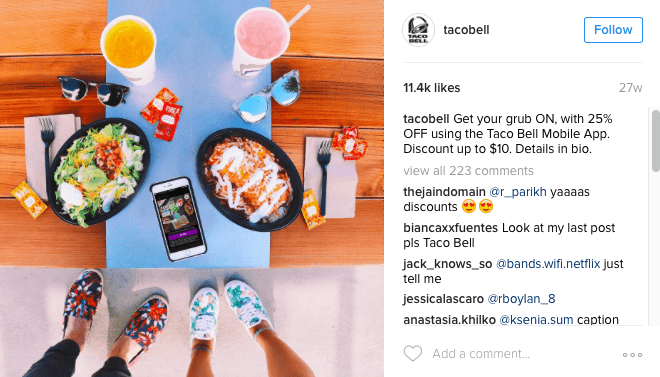
Task: View all 223 comments
Action: pyautogui.click(x=468, y=171)
